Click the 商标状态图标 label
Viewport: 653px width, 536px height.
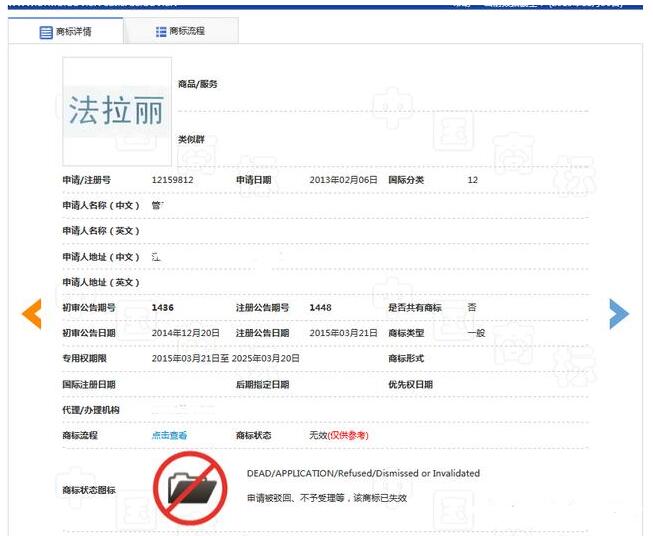tap(89, 490)
